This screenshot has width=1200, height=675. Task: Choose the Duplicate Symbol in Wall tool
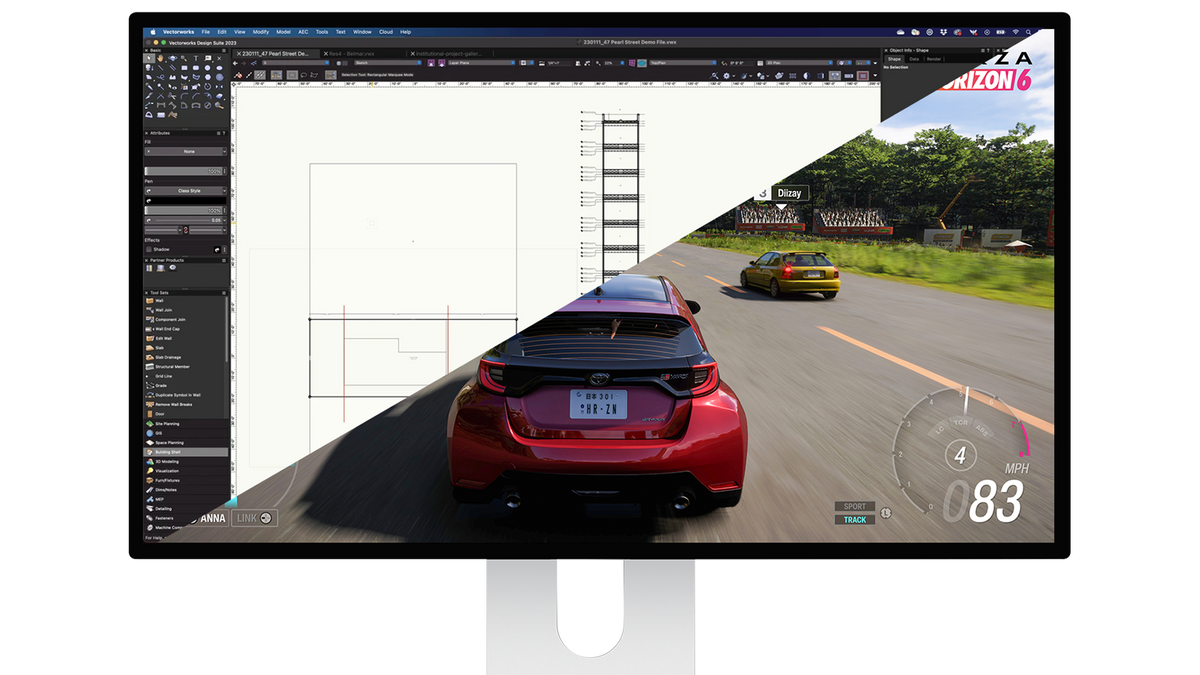click(x=184, y=395)
